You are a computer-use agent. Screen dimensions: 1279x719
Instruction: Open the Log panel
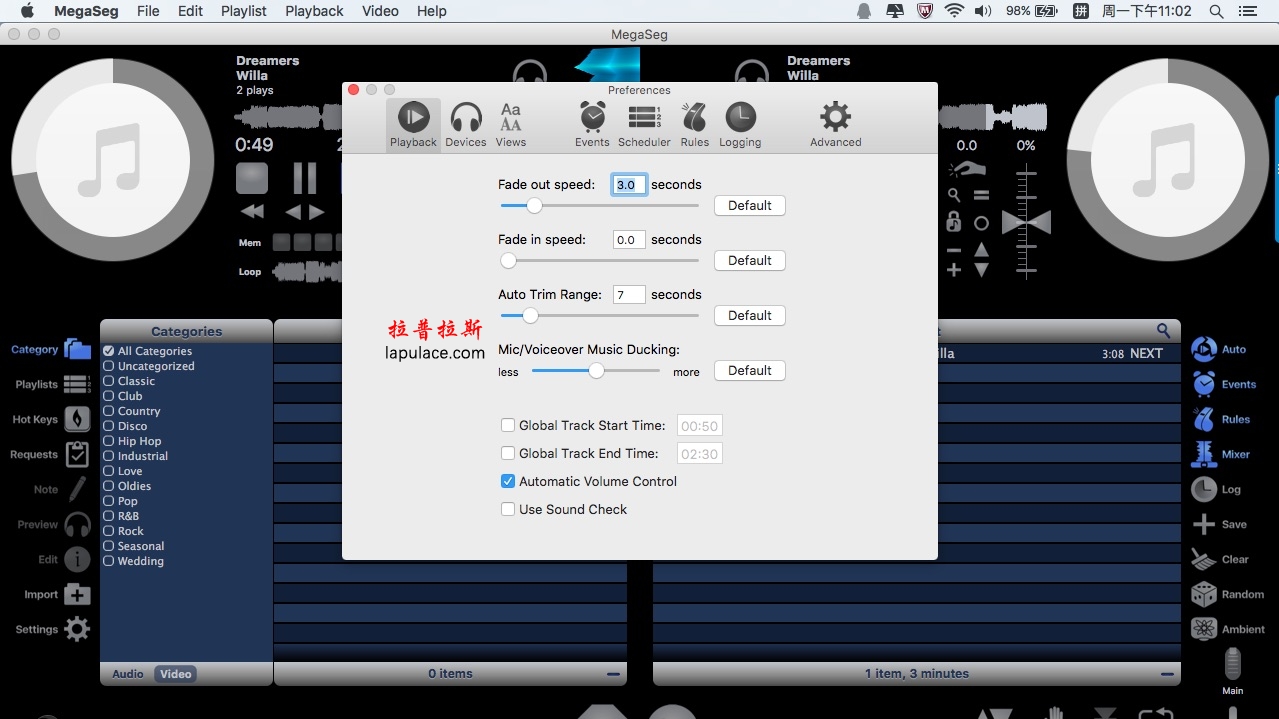[x=1204, y=489]
